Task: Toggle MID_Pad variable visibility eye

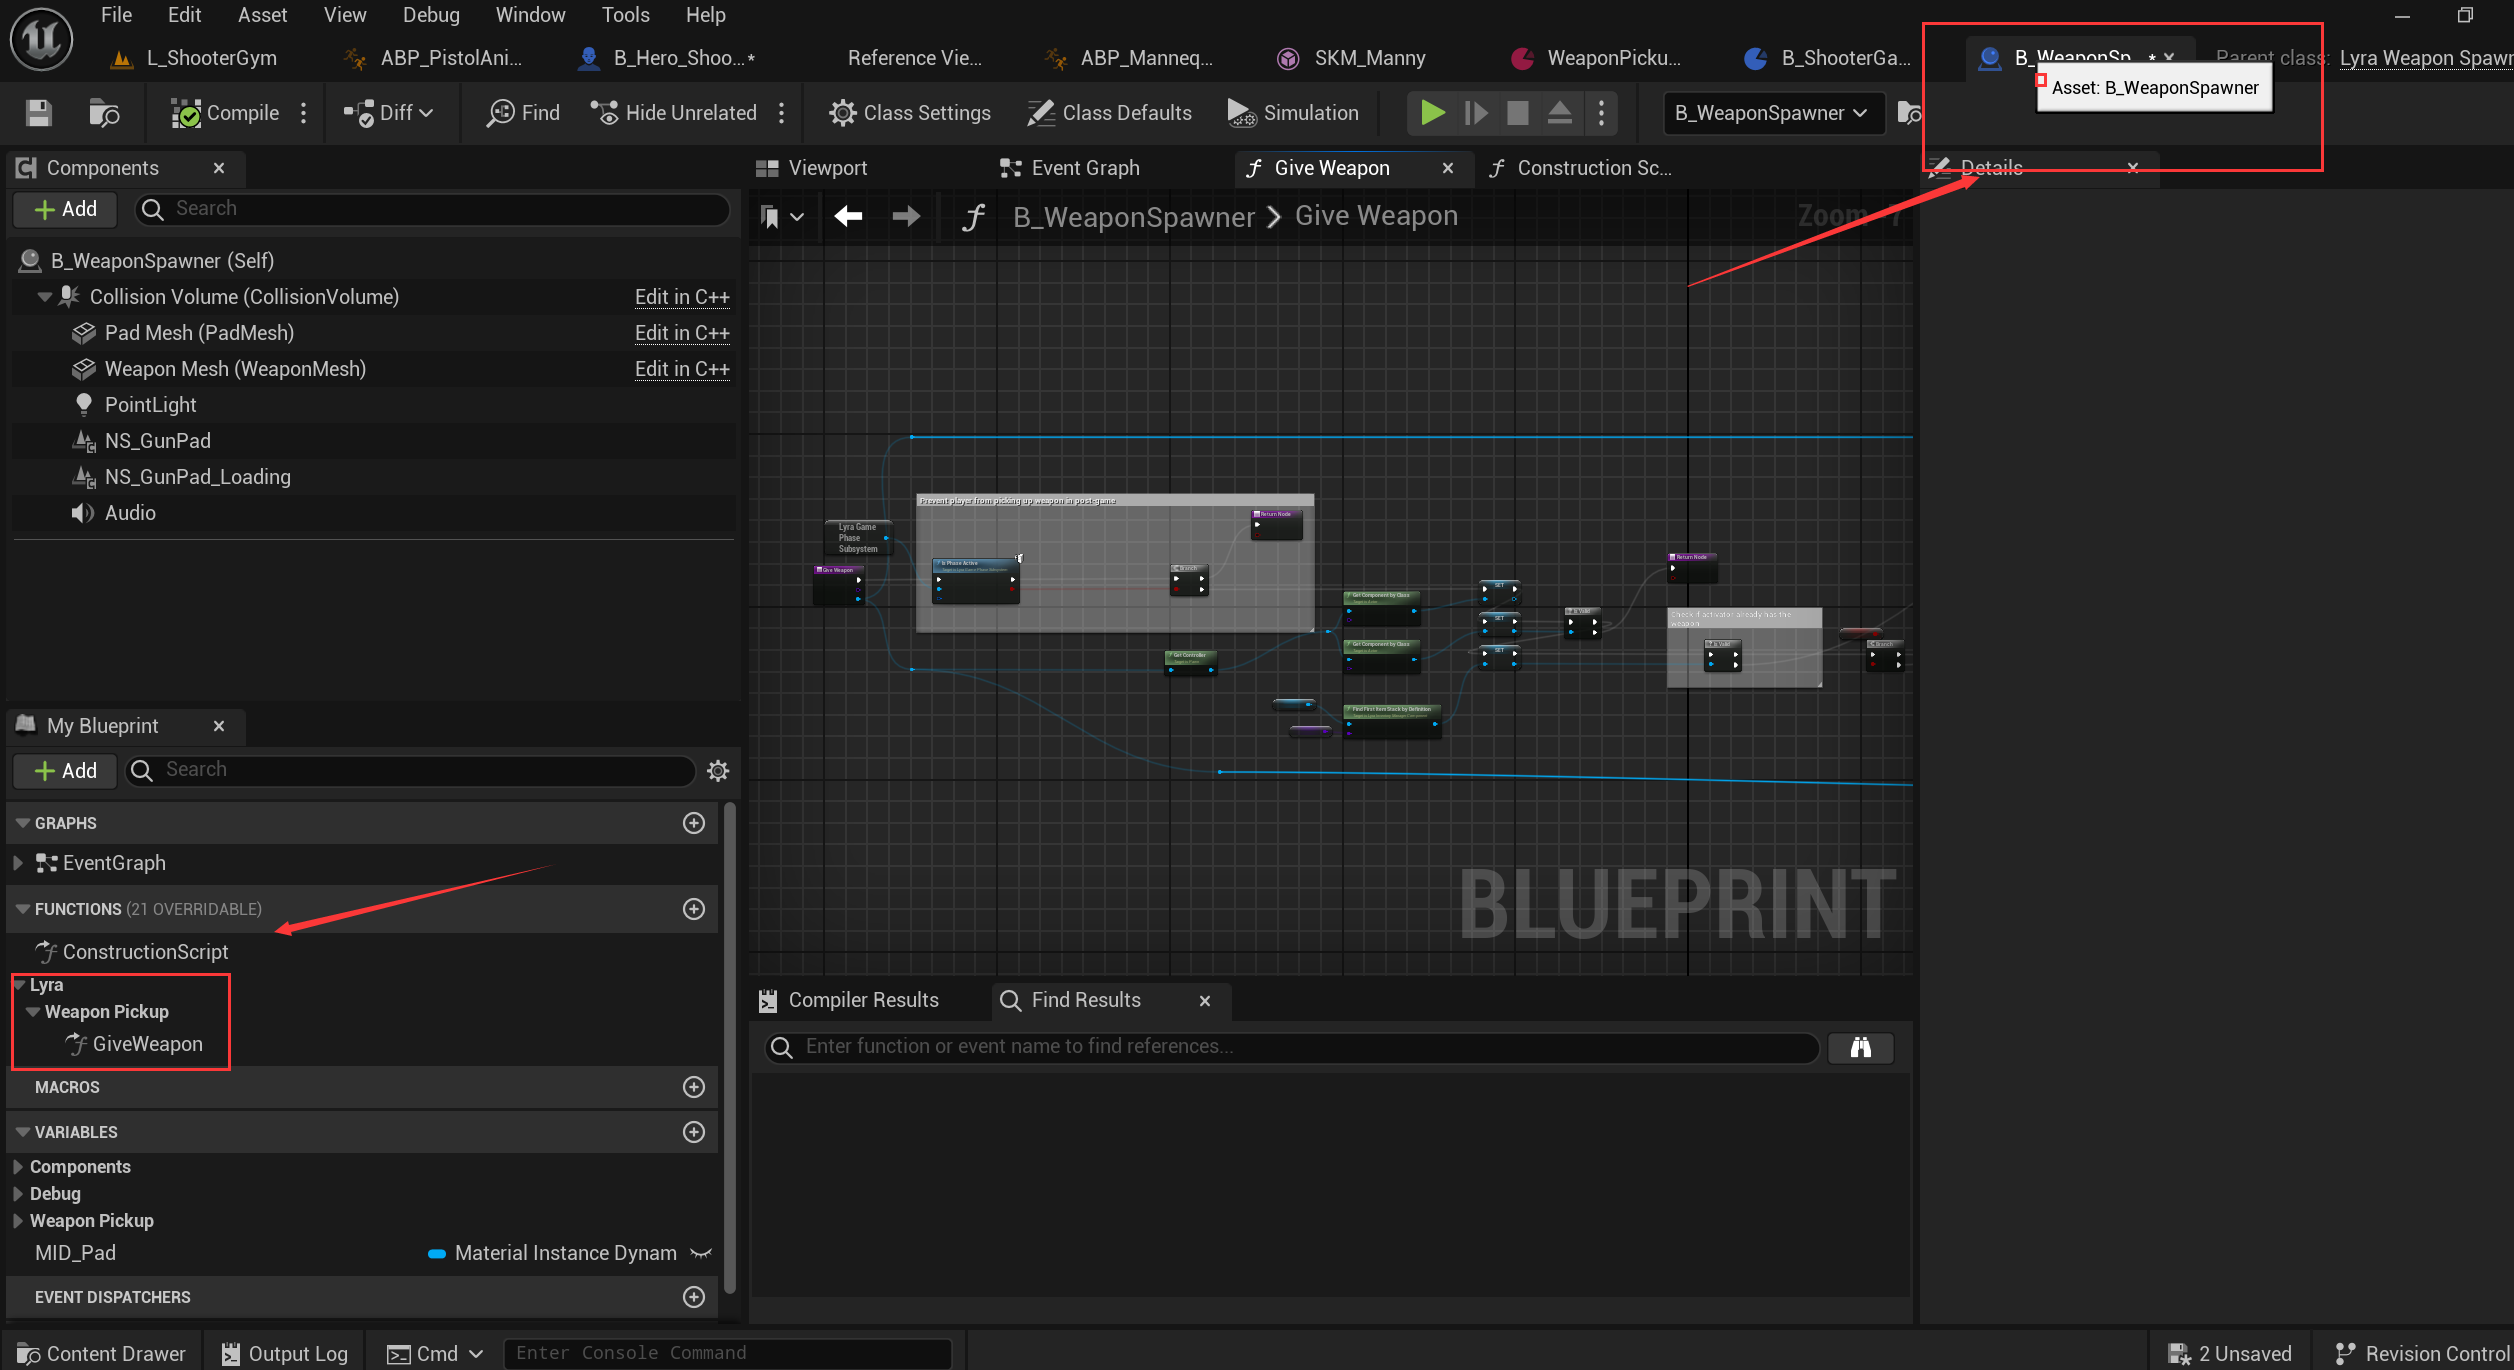Action: point(701,1253)
